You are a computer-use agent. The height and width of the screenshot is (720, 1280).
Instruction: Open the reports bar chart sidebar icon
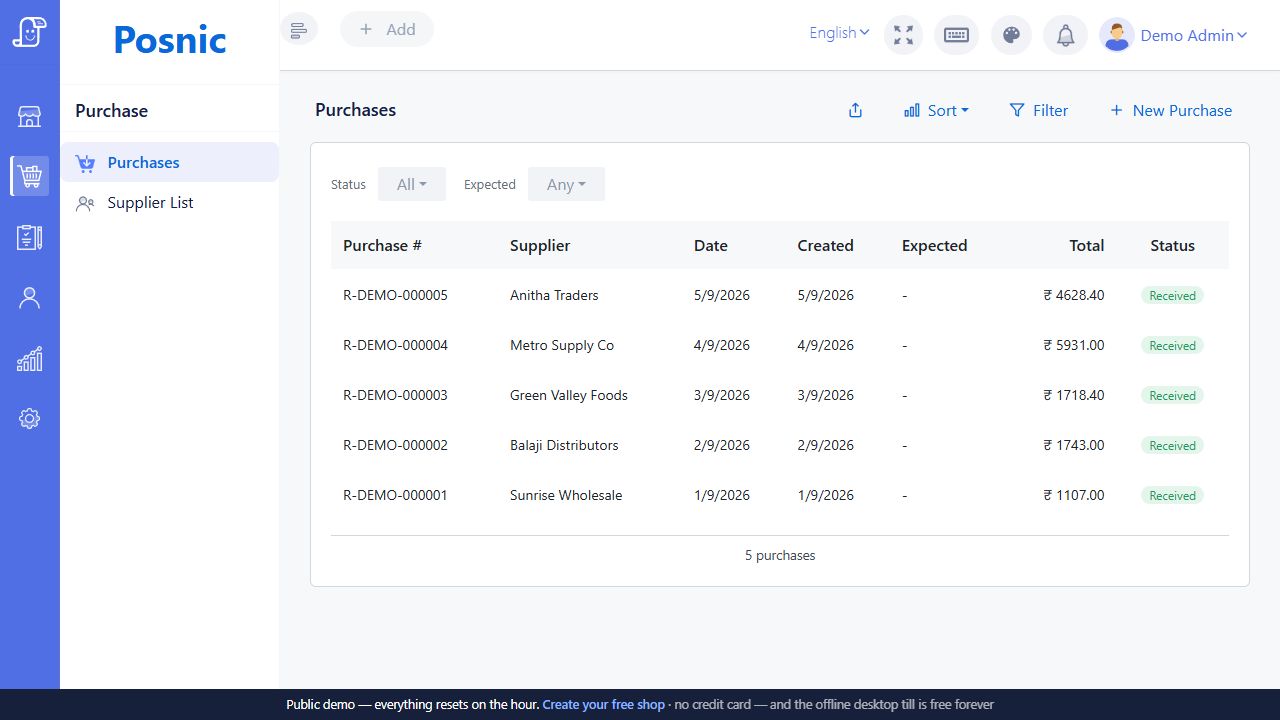[x=30, y=359]
